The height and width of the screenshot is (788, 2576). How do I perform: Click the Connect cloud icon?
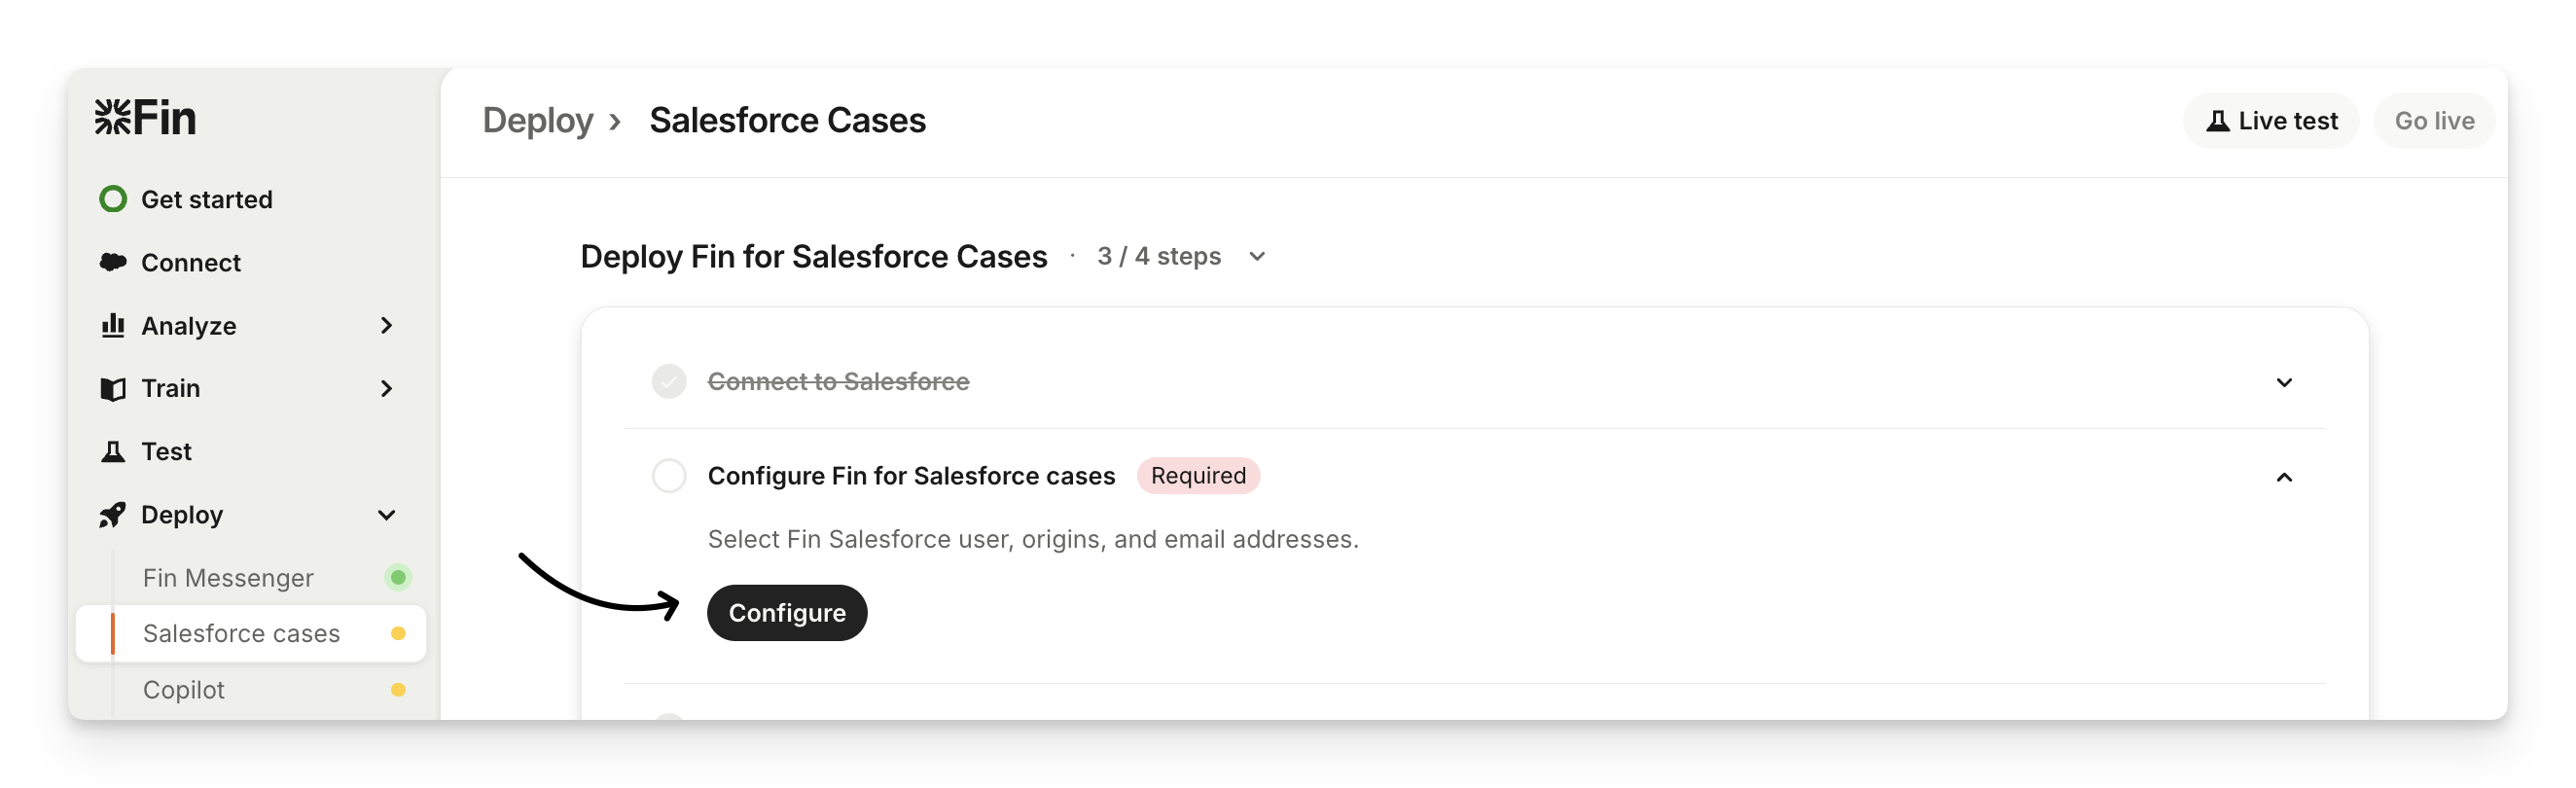[x=113, y=262]
